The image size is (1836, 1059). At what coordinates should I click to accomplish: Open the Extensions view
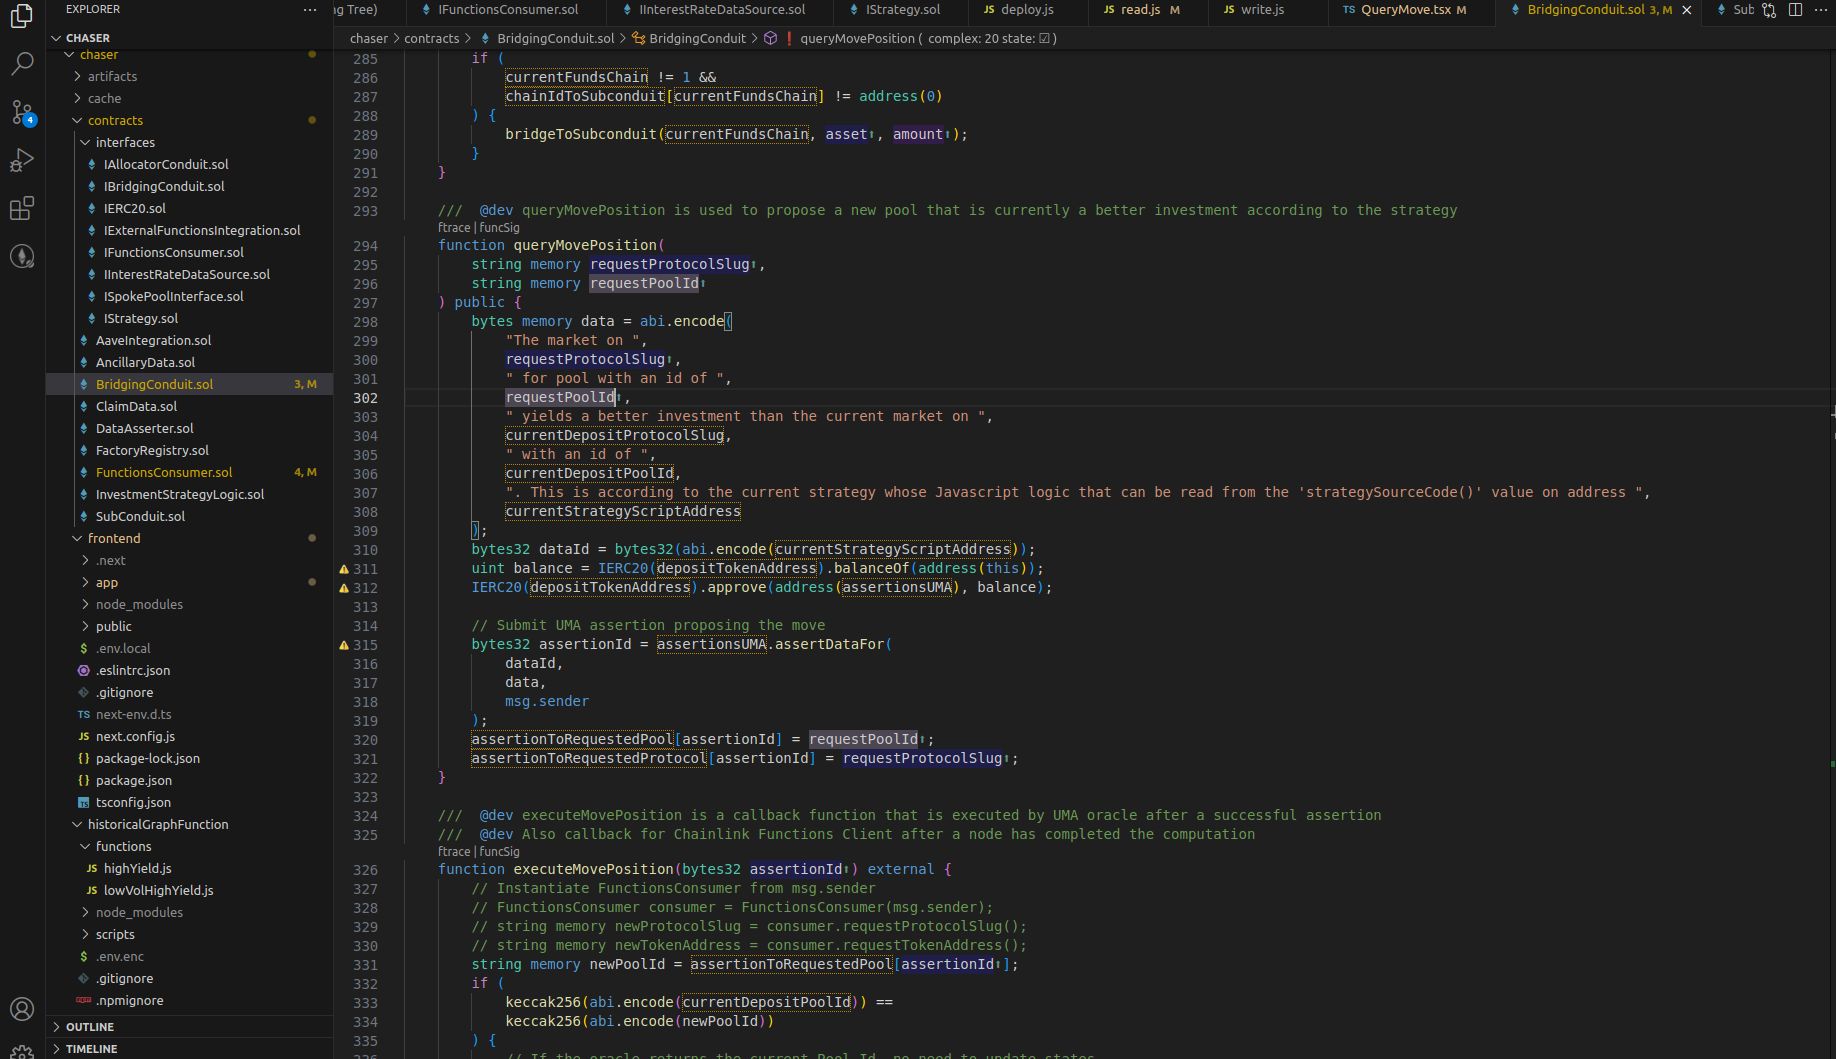(x=22, y=208)
